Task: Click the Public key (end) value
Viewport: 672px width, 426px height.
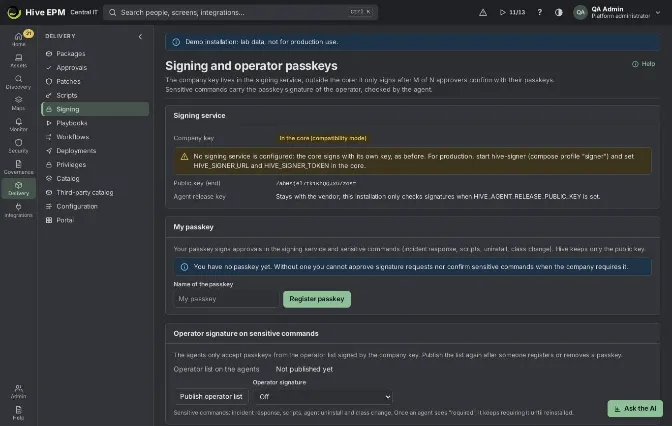Action: click(x=316, y=183)
